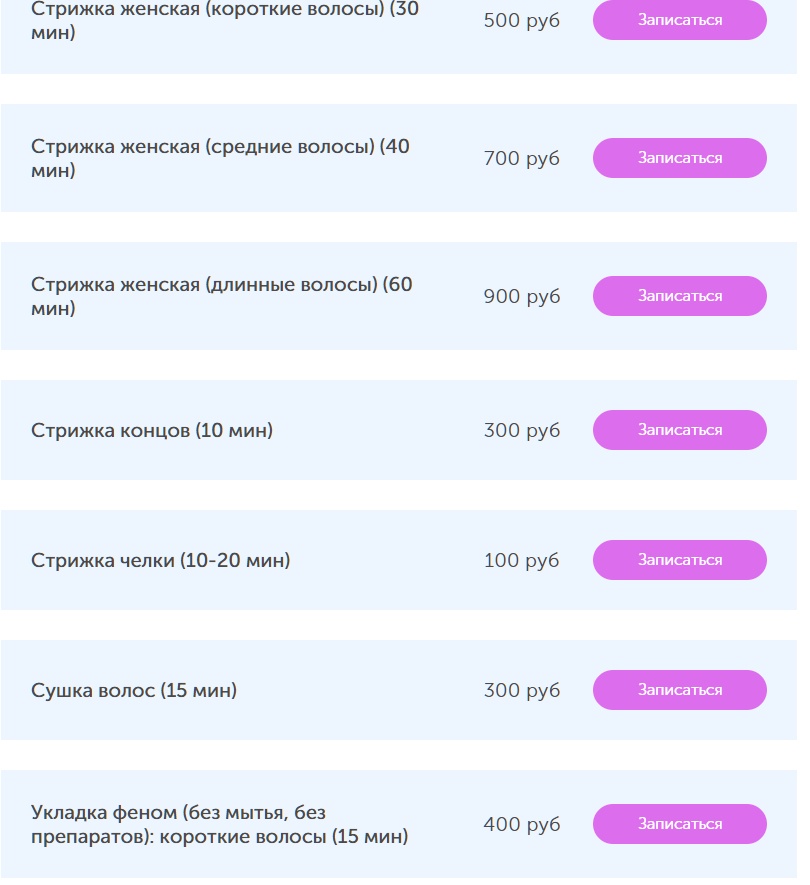Viewport: 810px width, 885px height.
Task: Click the 700 руб price
Action: (x=522, y=158)
